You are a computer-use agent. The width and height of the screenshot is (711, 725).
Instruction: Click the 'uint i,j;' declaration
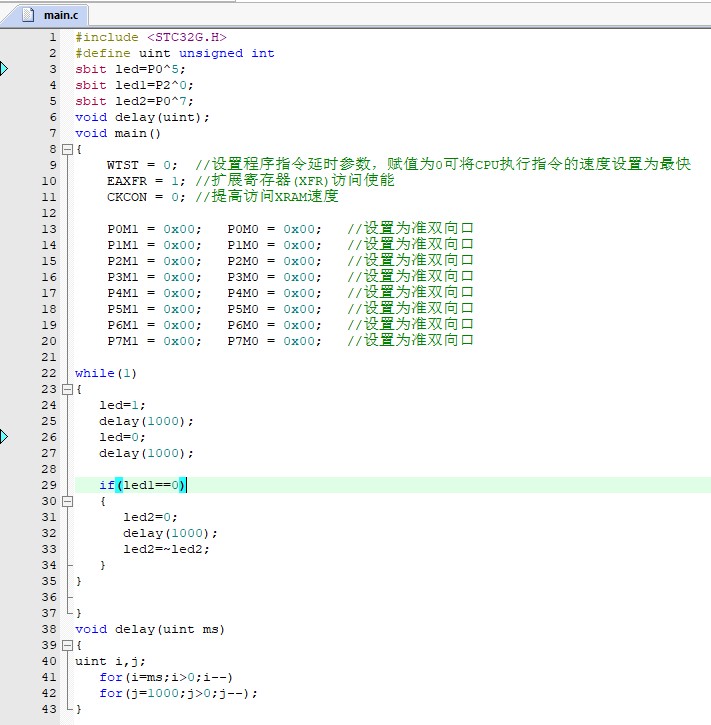[x=110, y=661]
